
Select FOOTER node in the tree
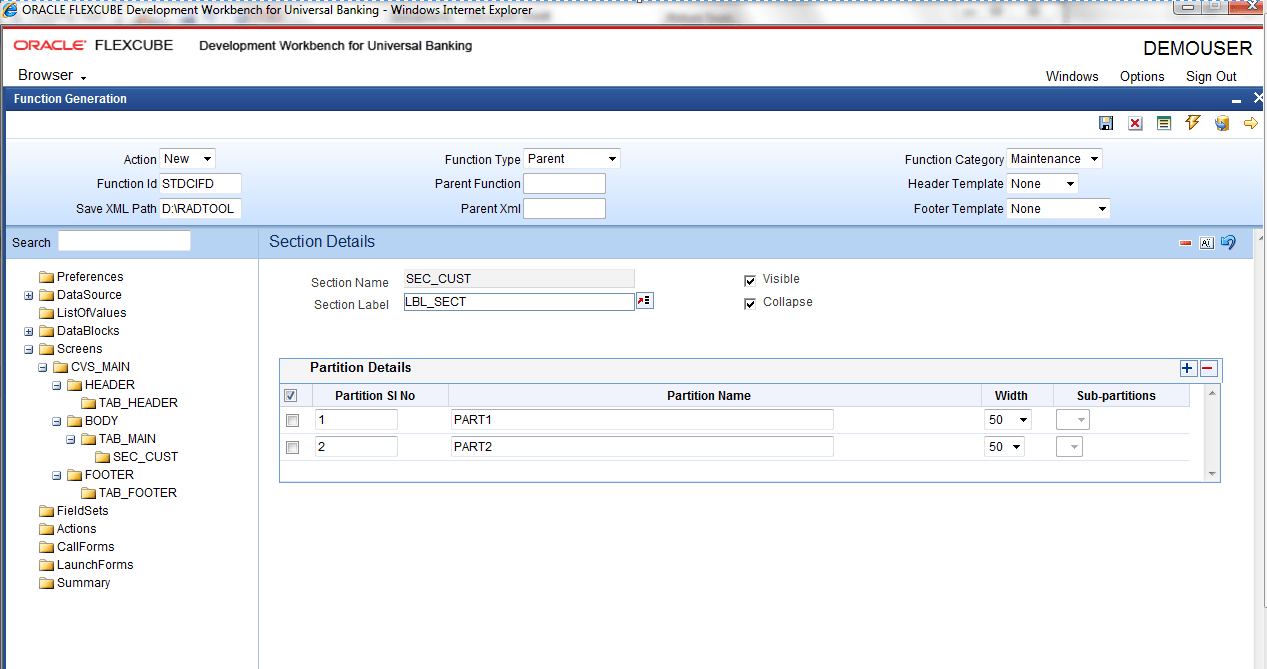click(109, 475)
